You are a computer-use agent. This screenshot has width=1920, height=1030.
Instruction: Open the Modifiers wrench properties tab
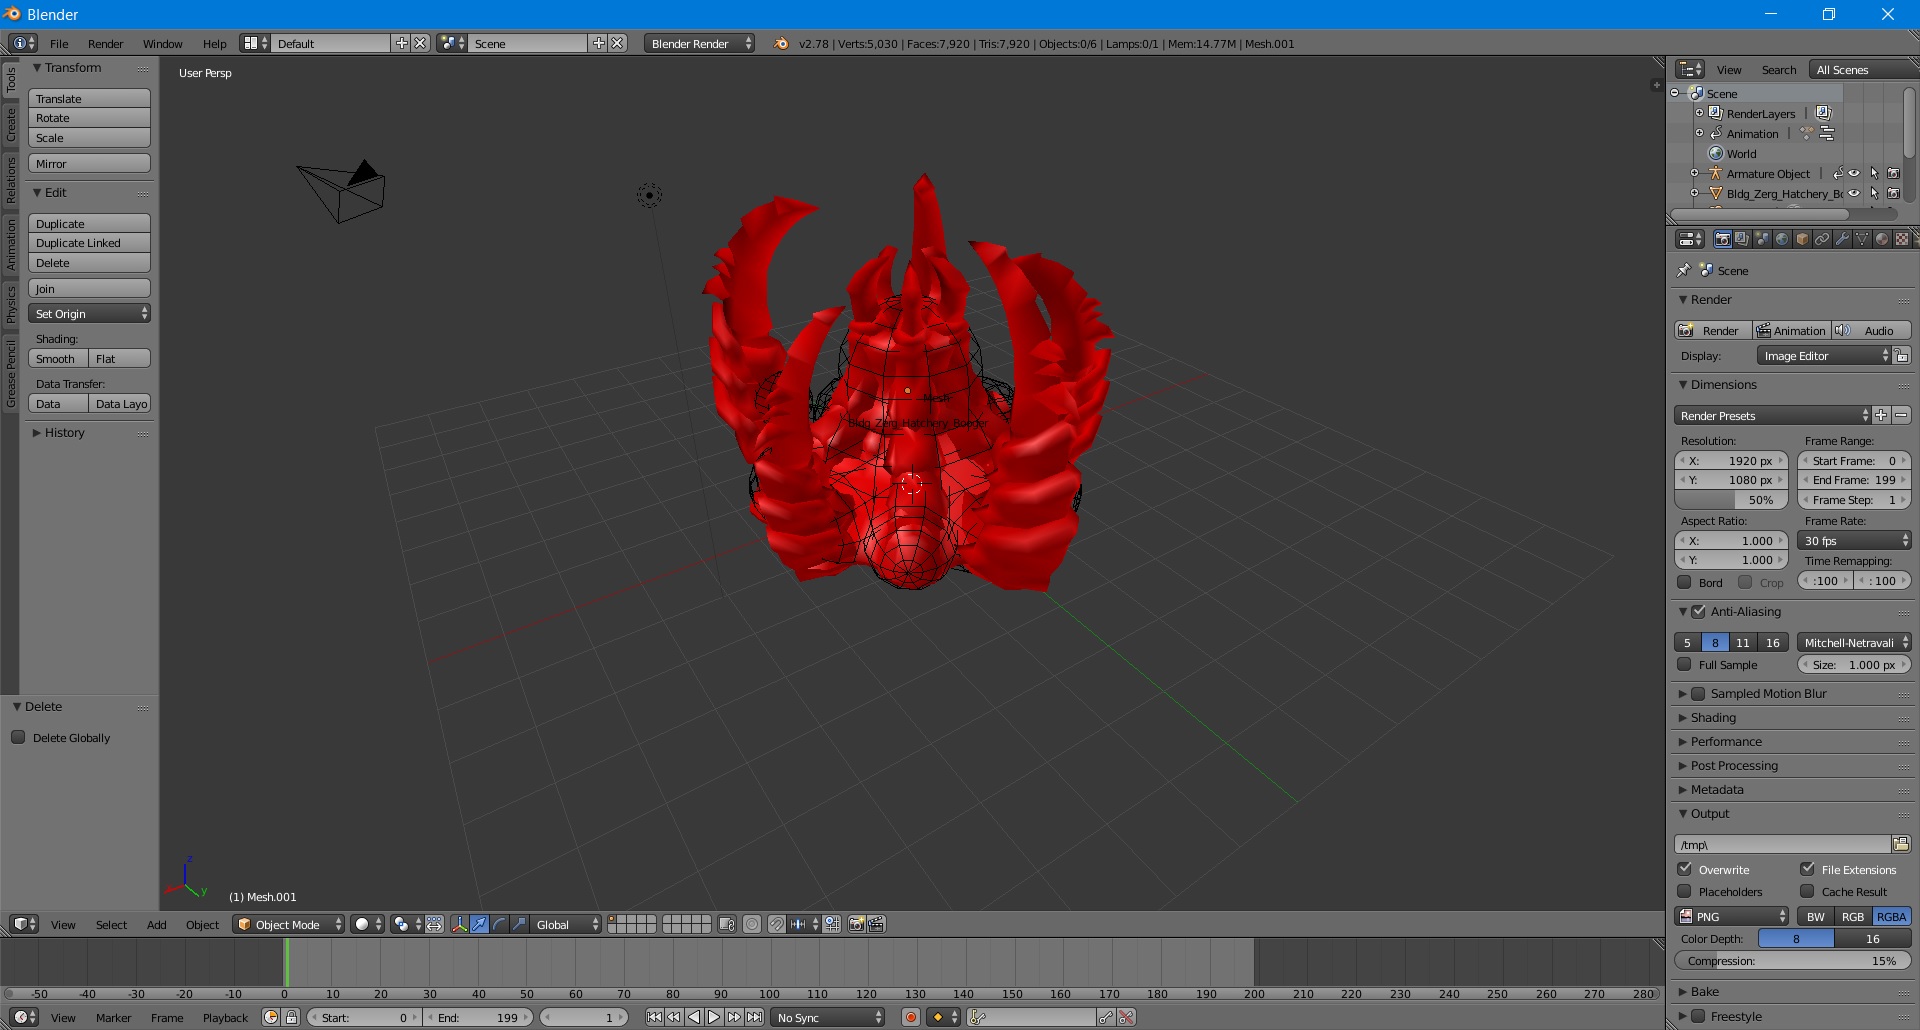click(1842, 239)
